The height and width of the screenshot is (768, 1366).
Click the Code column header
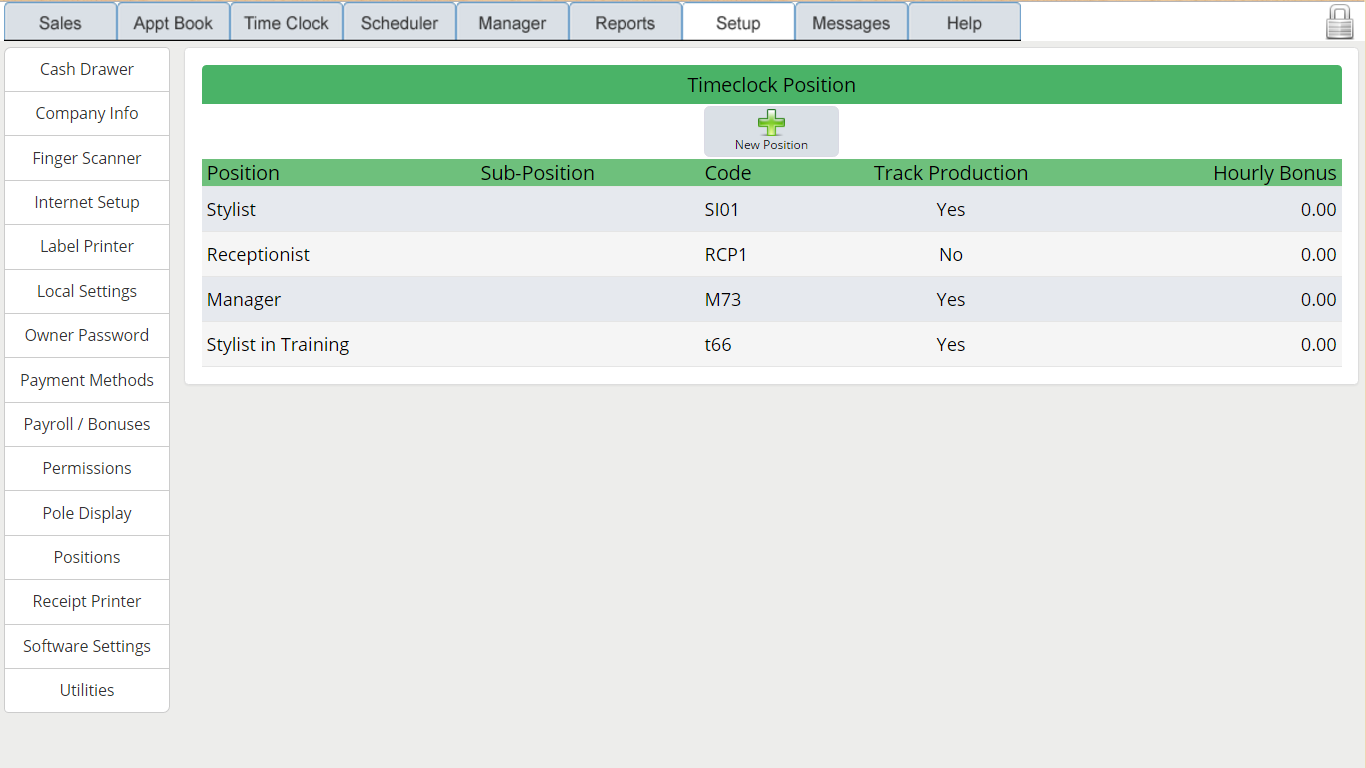tap(728, 173)
